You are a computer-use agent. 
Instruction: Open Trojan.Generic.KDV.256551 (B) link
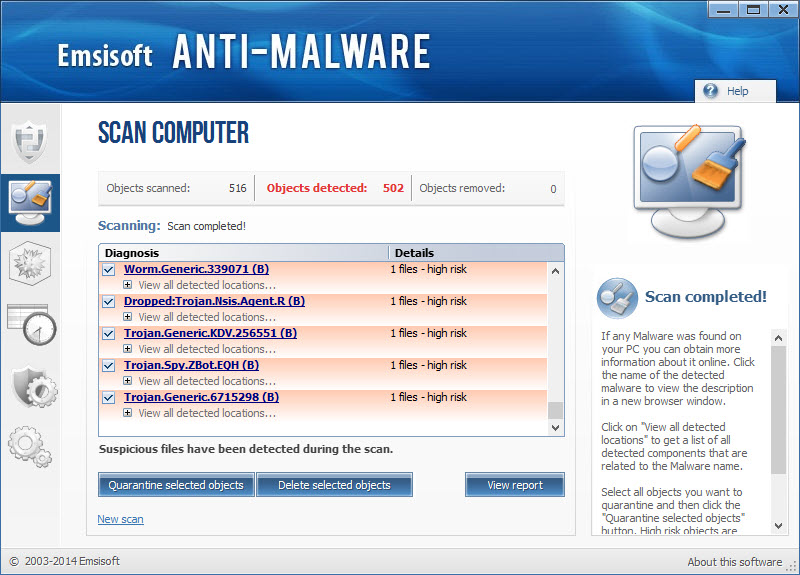[210, 333]
